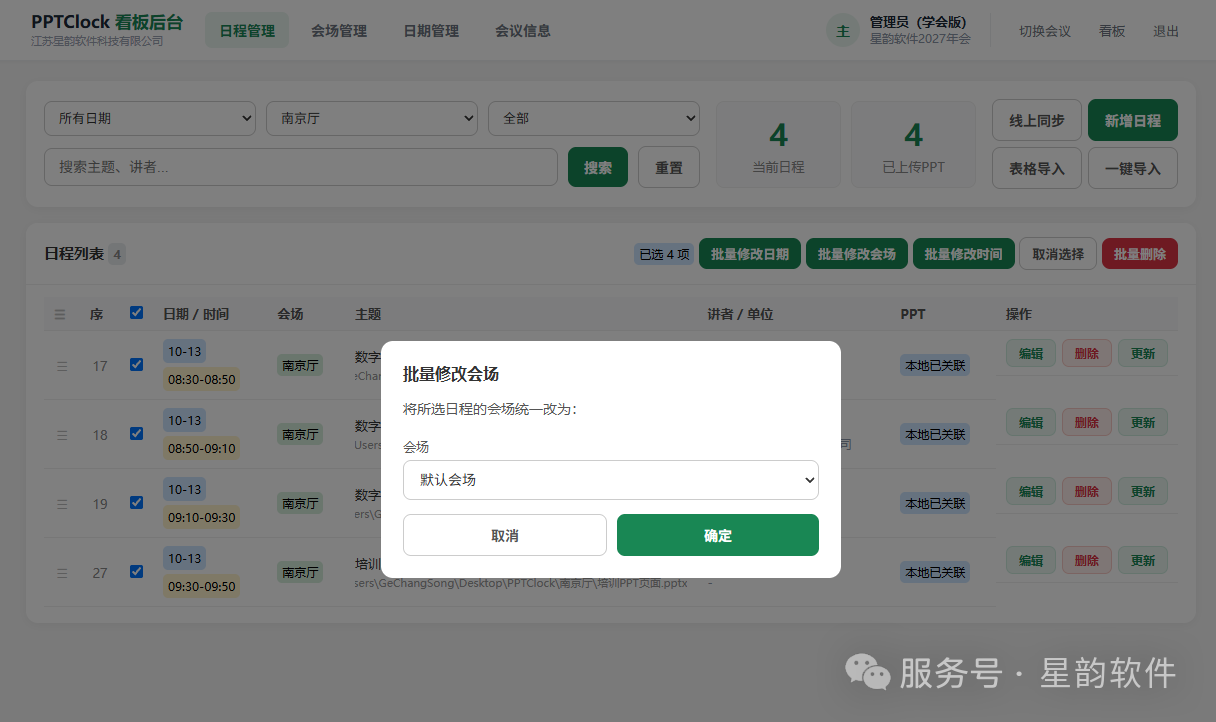The width and height of the screenshot is (1216, 722).
Task: Uncheck the checkbox for schedule row 27
Action: tap(137, 572)
